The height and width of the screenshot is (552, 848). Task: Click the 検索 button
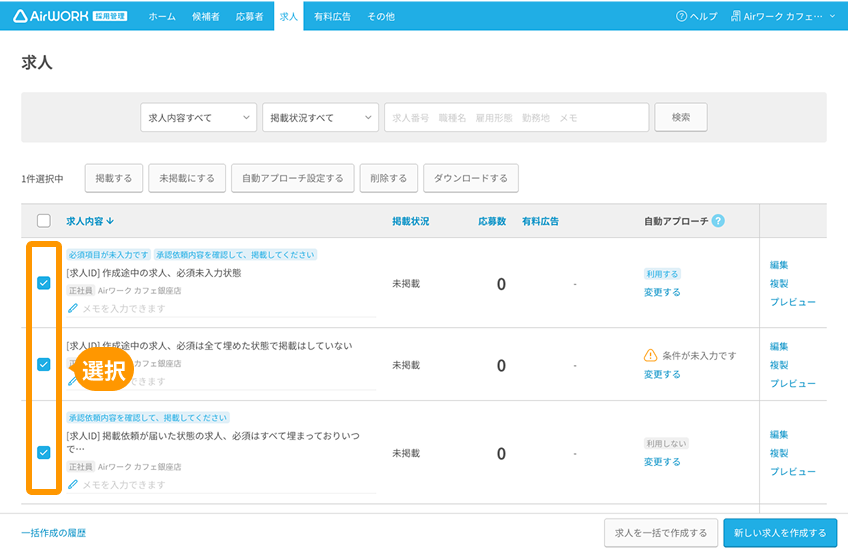coord(681,117)
